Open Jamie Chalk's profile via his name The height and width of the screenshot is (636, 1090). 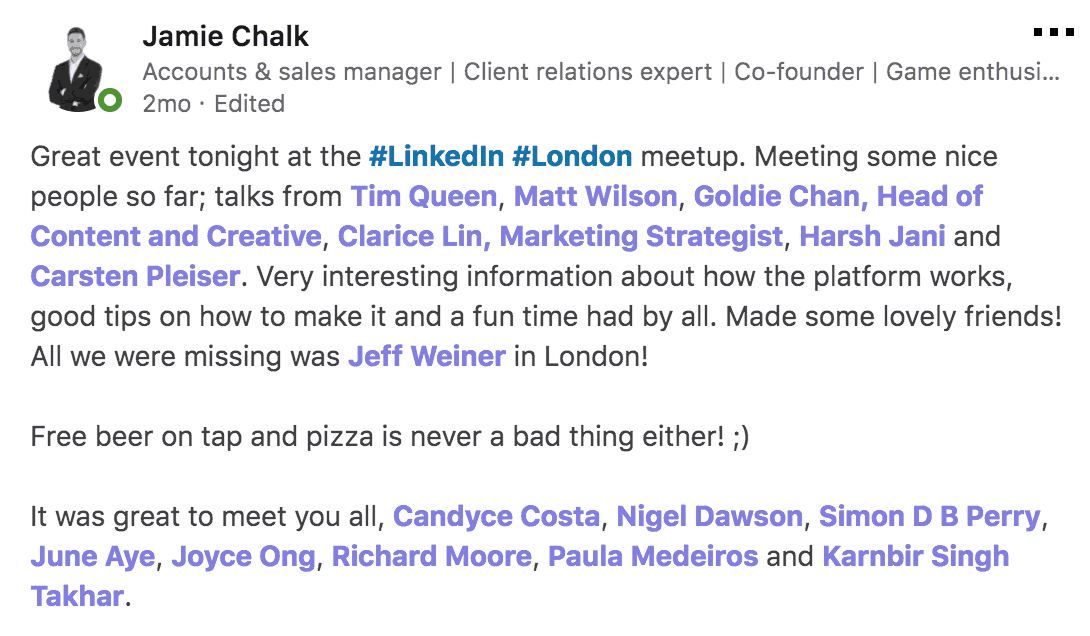(x=225, y=36)
